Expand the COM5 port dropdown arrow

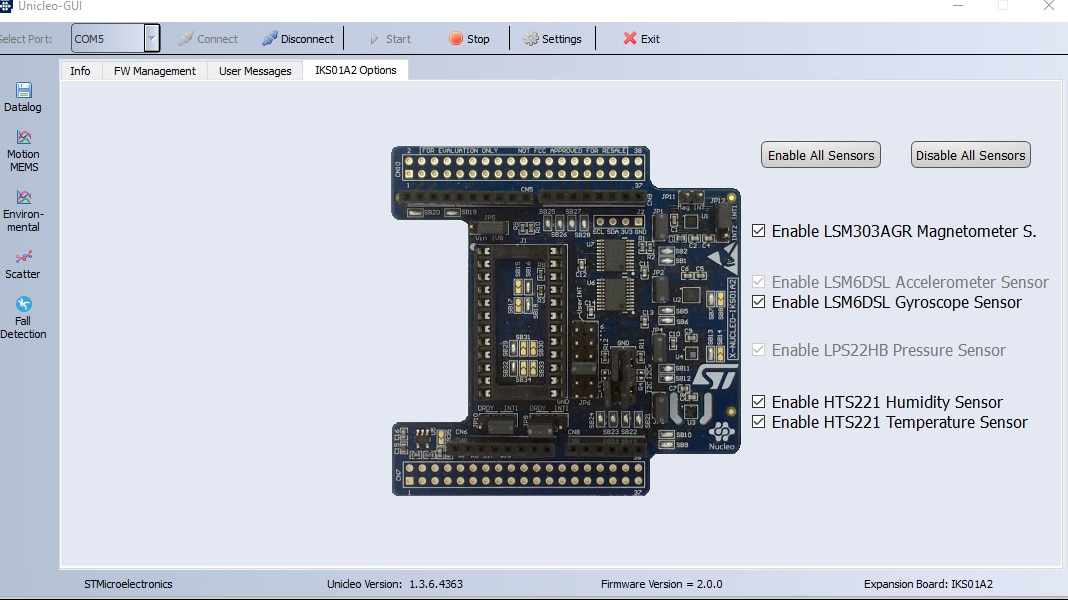click(152, 39)
